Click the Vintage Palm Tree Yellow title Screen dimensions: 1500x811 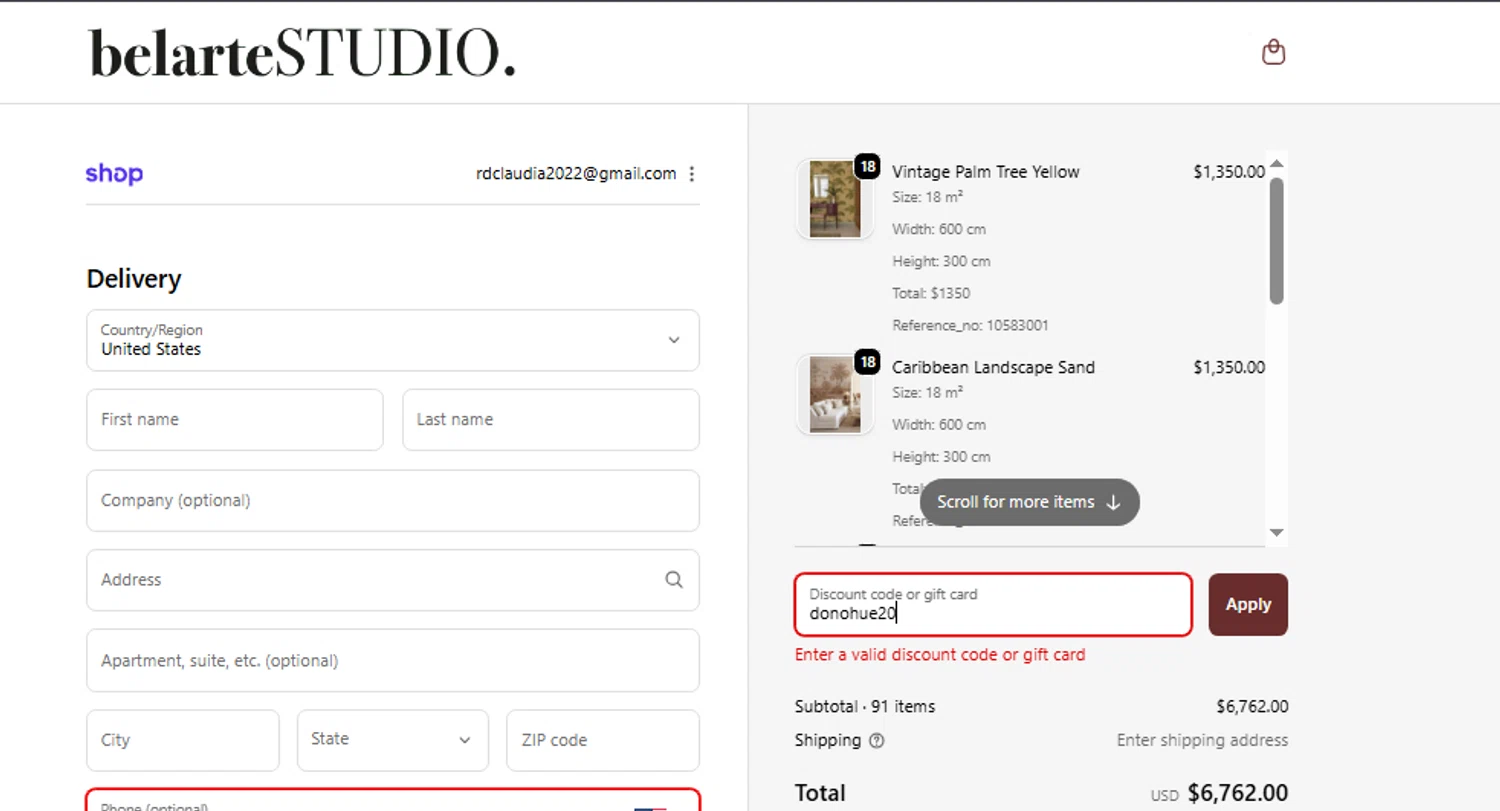click(986, 172)
